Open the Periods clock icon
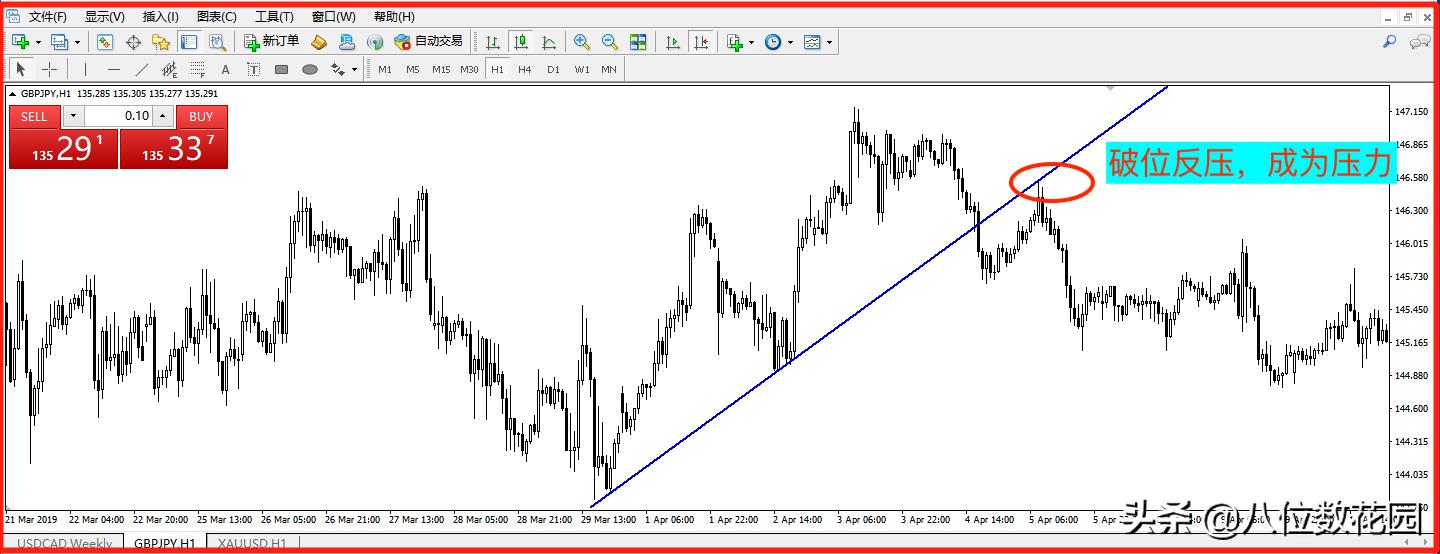Viewport: 1440px width, 554px height. pyautogui.click(x=773, y=42)
